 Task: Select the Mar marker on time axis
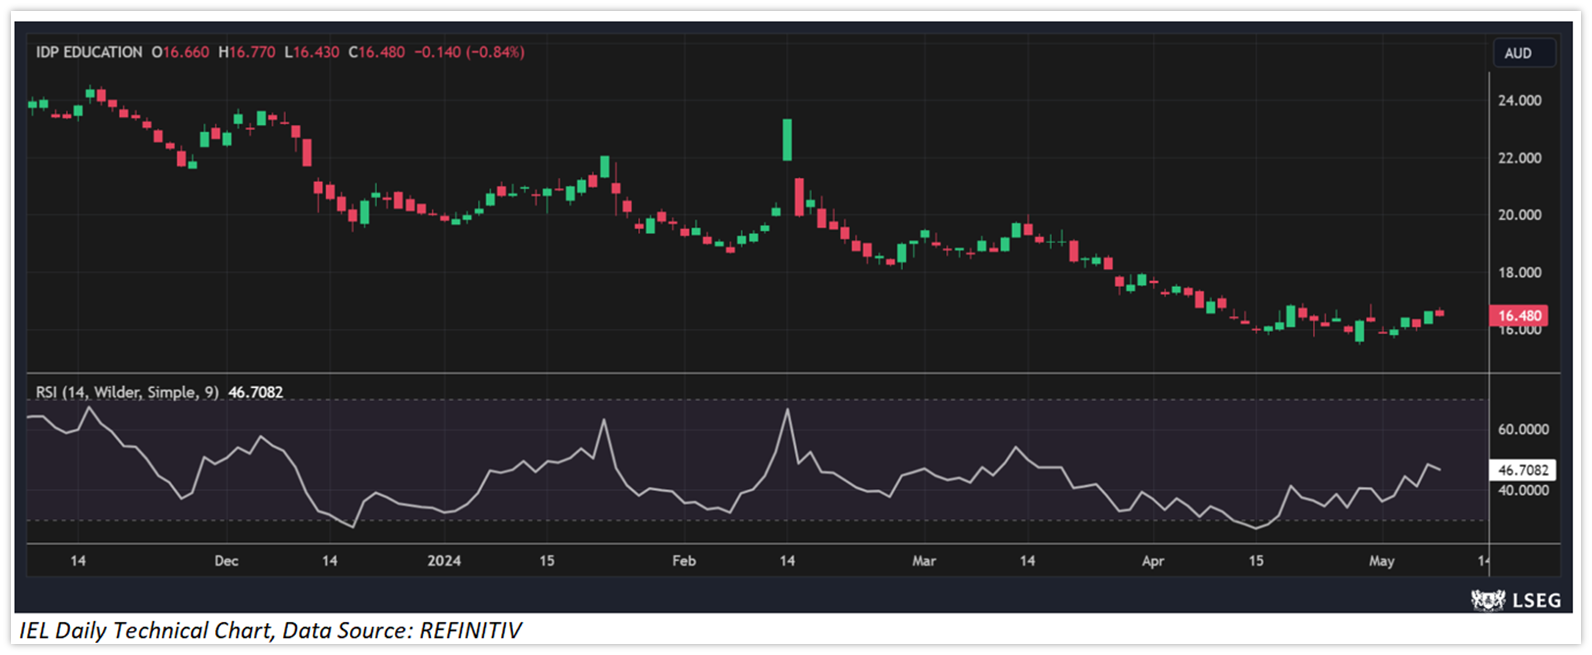[x=924, y=561]
